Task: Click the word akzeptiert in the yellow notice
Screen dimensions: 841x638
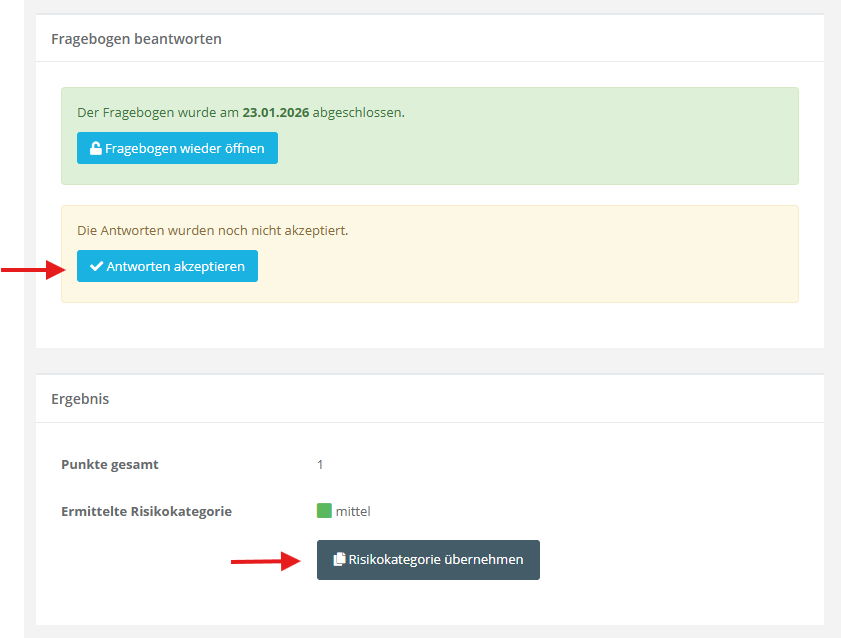Action: coord(315,230)
